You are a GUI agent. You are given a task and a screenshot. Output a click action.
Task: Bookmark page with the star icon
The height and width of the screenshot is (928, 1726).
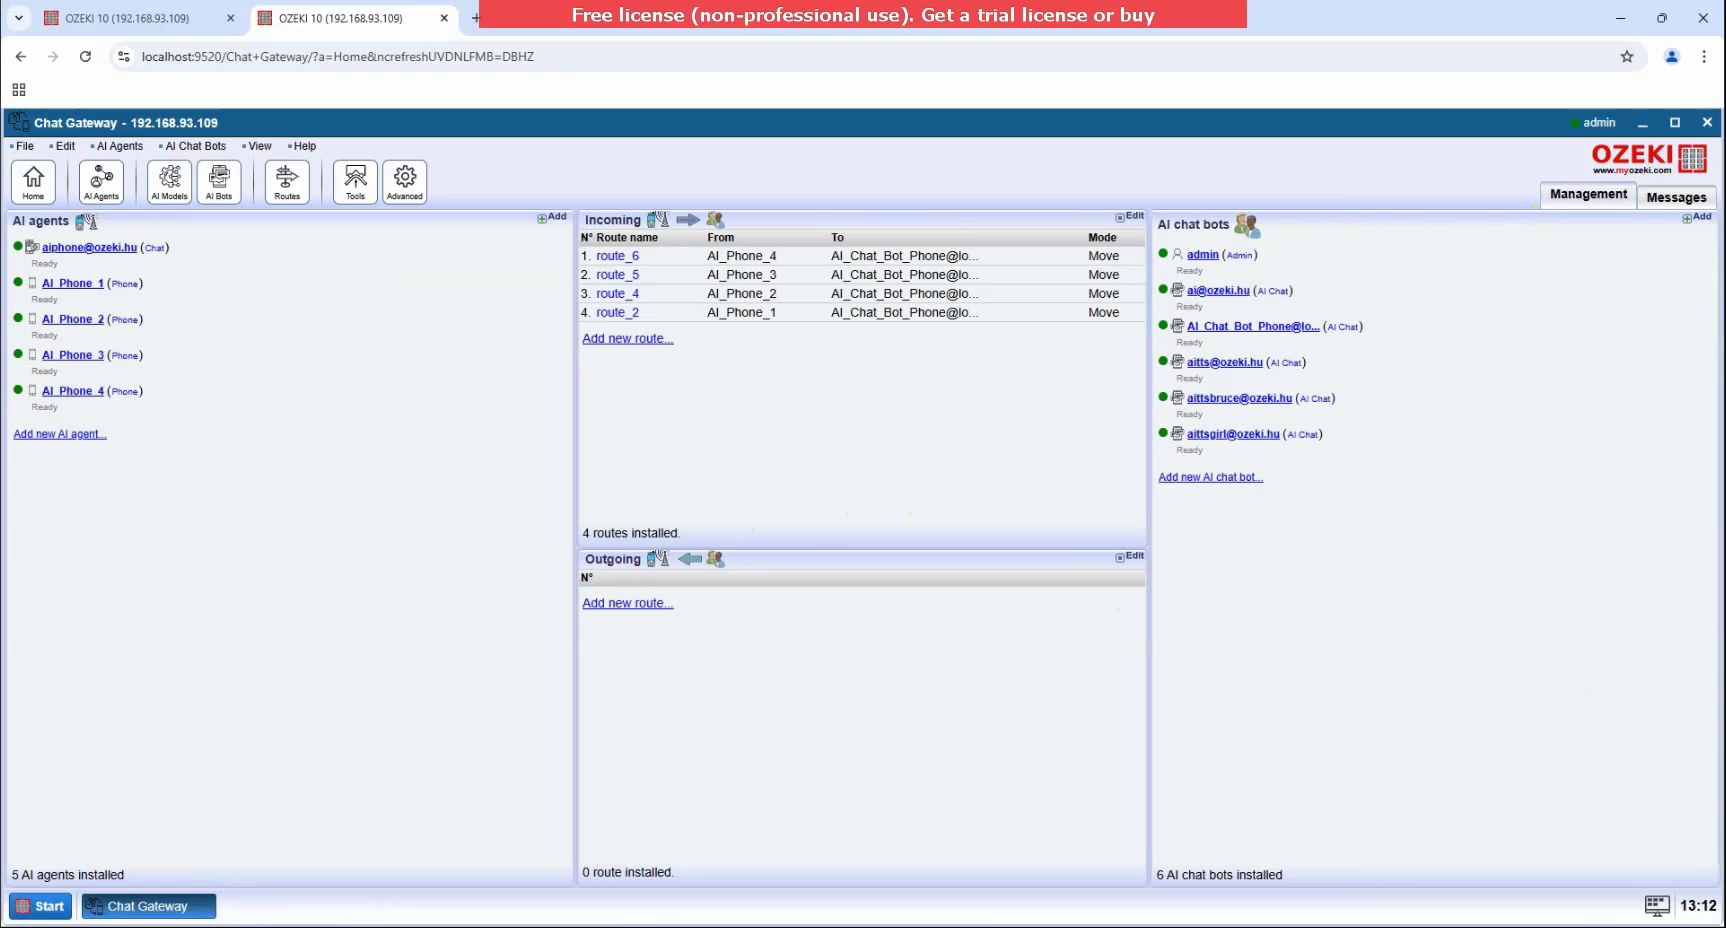tap(1627, 57)
